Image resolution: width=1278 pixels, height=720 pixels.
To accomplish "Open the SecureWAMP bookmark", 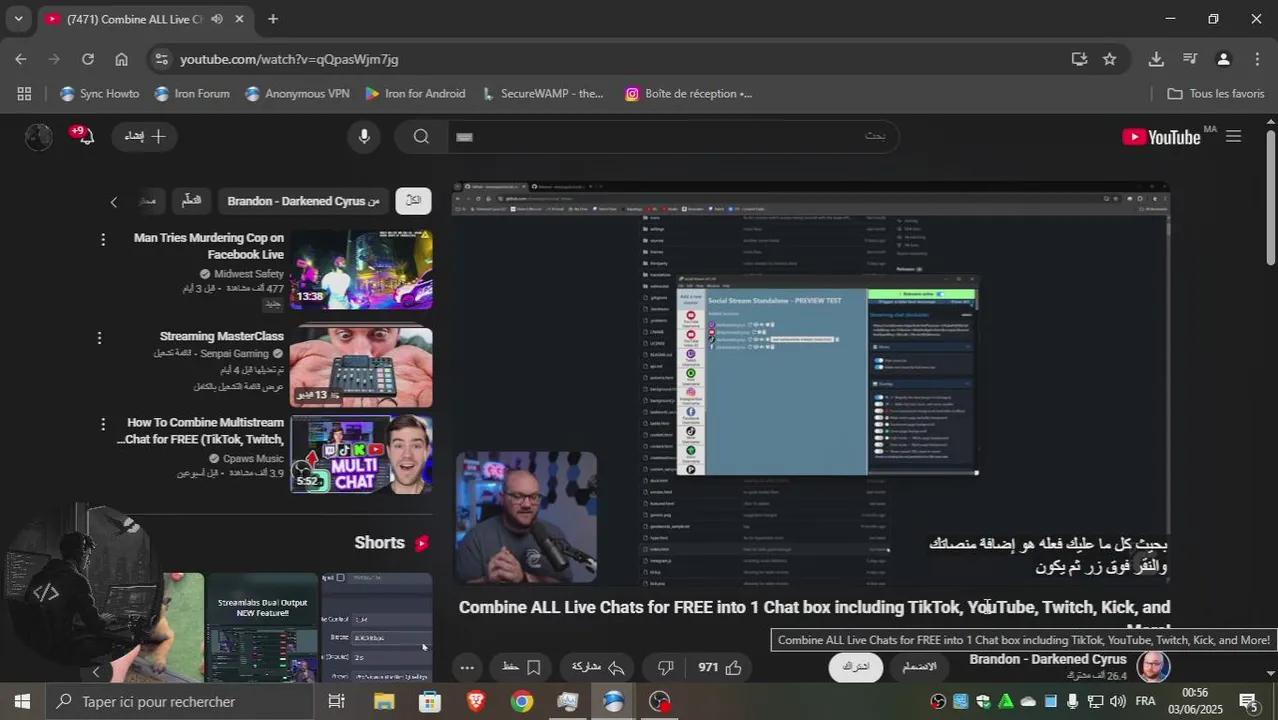I will pyautogui.click(x=543, y=93).
